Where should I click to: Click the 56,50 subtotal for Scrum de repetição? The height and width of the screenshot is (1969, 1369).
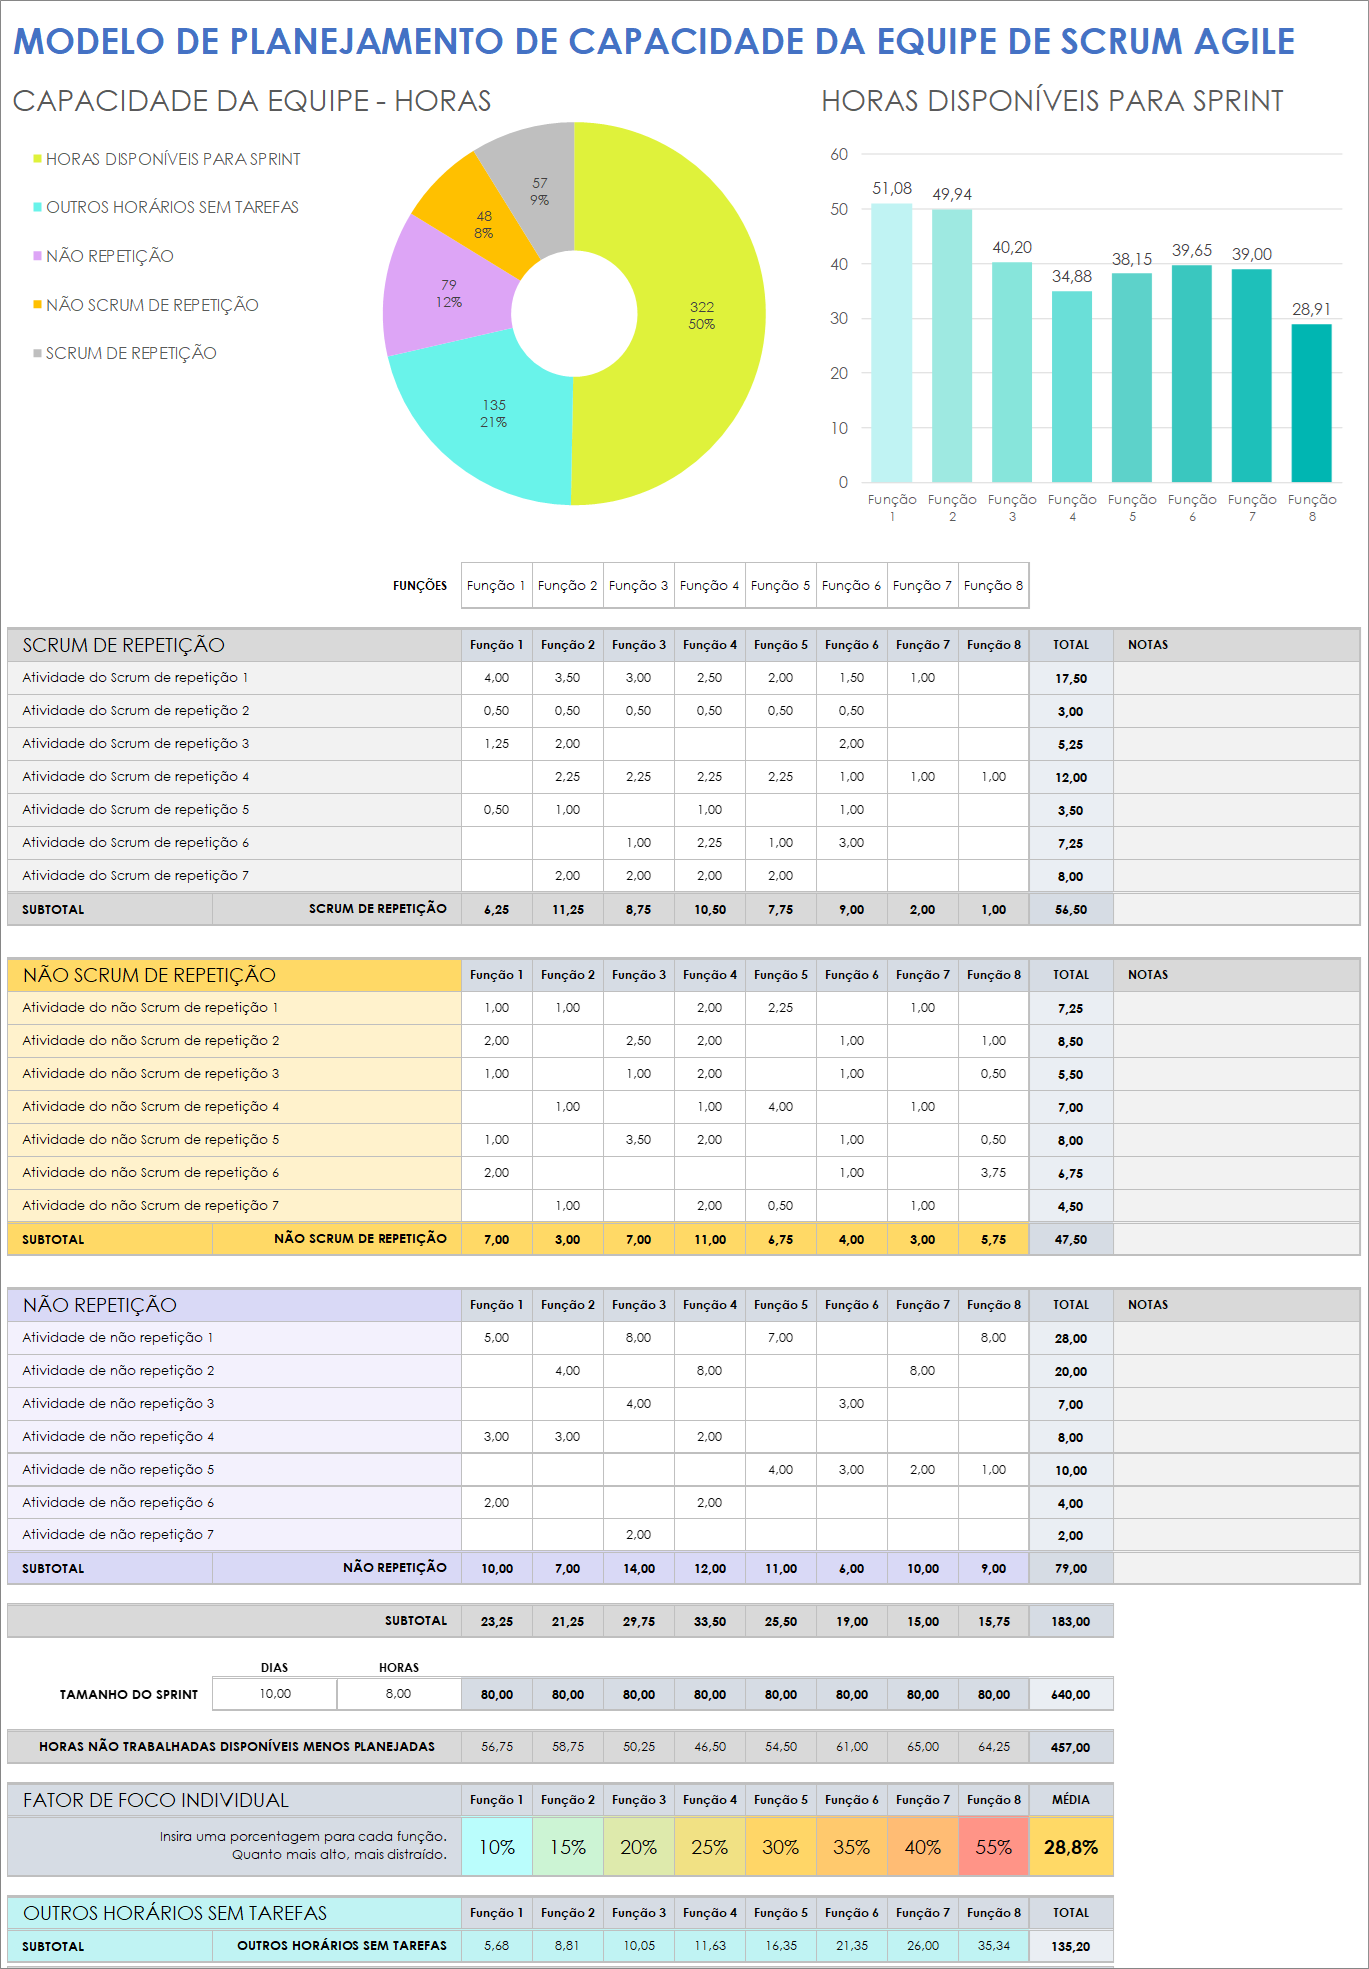coord(1071,910)
